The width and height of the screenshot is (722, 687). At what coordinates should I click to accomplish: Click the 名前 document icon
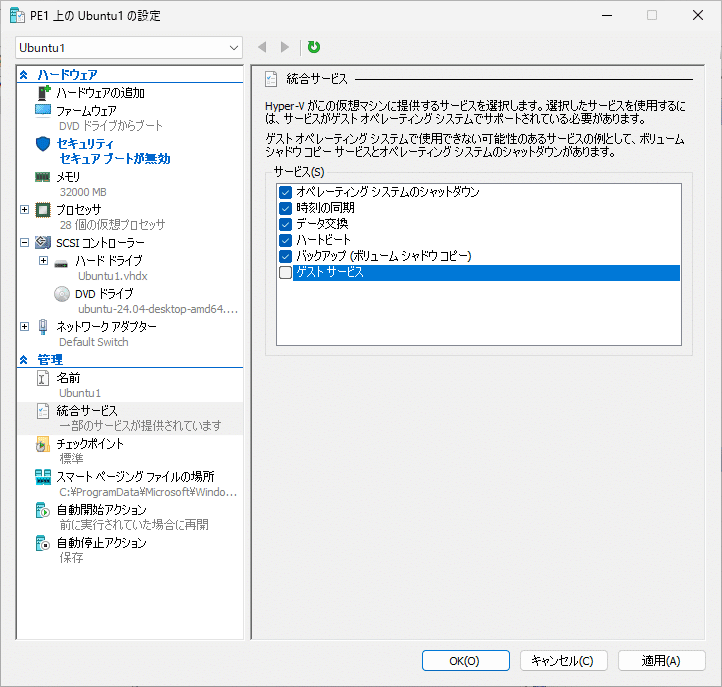[x=43, y=378]
